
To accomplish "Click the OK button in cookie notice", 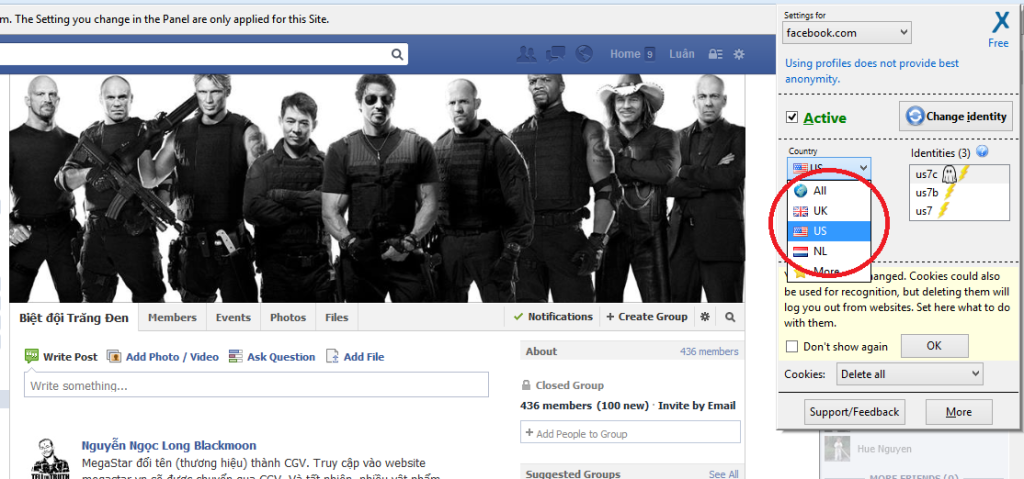I will tap(935, 346).
